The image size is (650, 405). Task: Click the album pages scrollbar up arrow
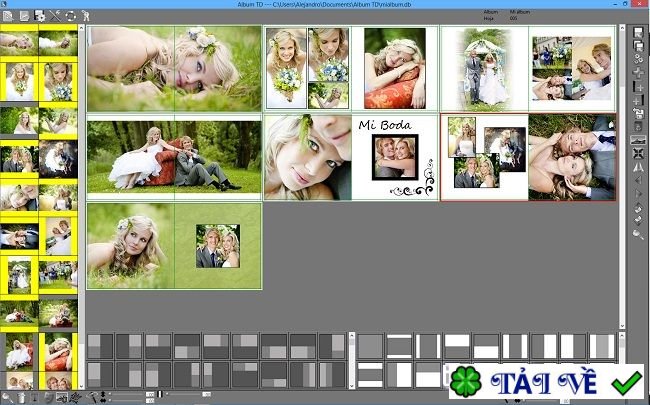click(622, 28)
